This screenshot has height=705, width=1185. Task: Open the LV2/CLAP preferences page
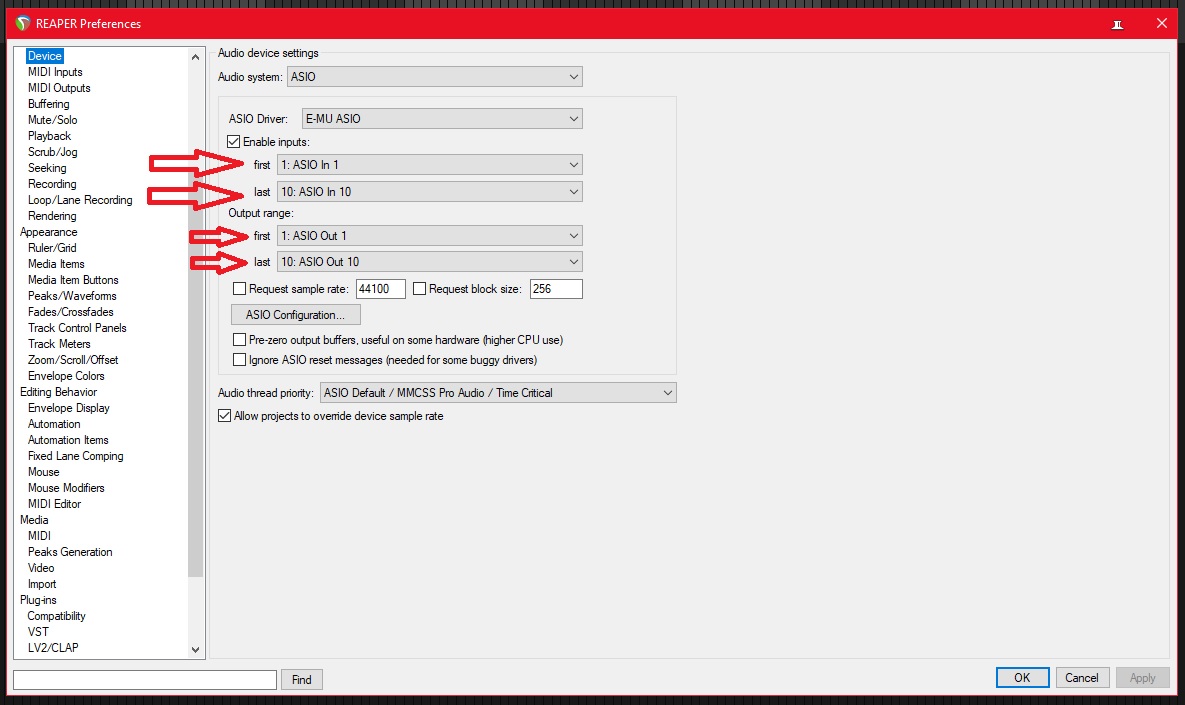click(x=53, y=648)
